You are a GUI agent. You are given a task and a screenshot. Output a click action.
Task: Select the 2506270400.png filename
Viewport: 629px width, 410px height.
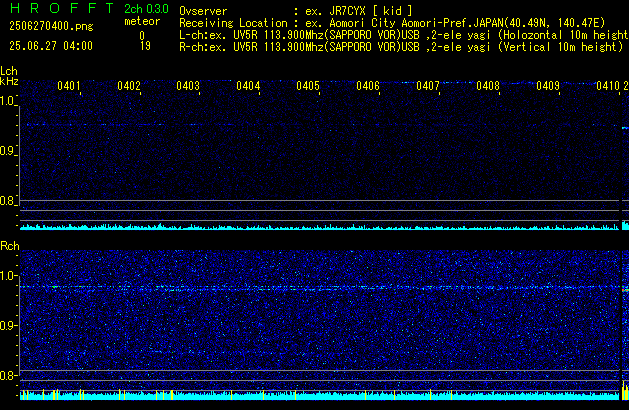click(x=51, y=26)
